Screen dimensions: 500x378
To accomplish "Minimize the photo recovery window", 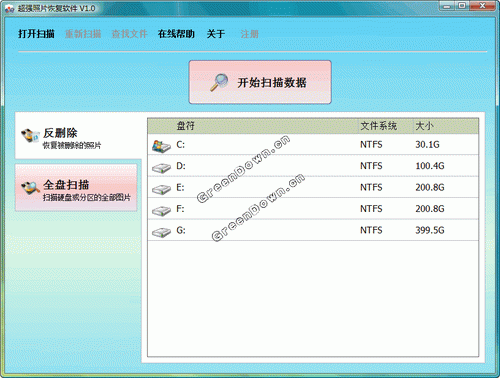I will point(447,6).
